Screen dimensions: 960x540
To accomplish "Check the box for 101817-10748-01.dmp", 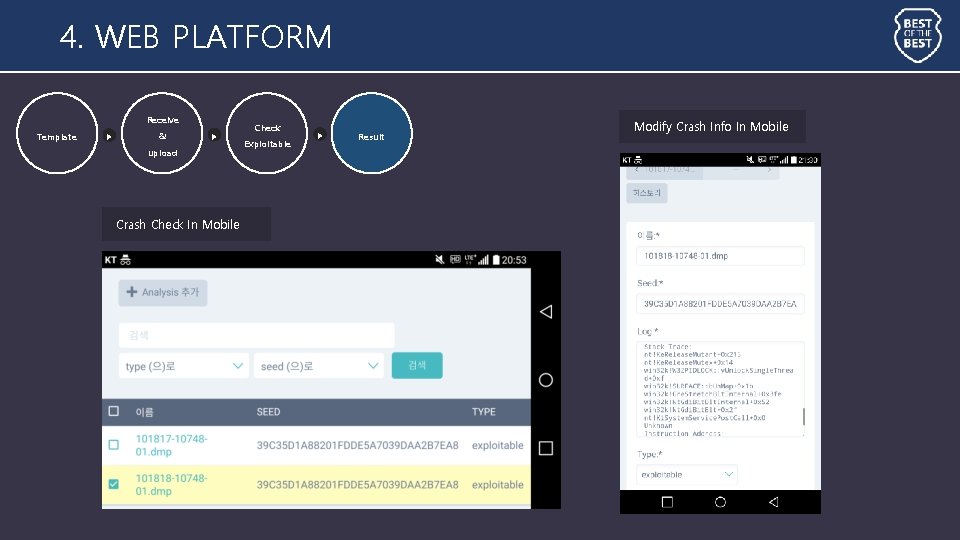I will [114, 445].
